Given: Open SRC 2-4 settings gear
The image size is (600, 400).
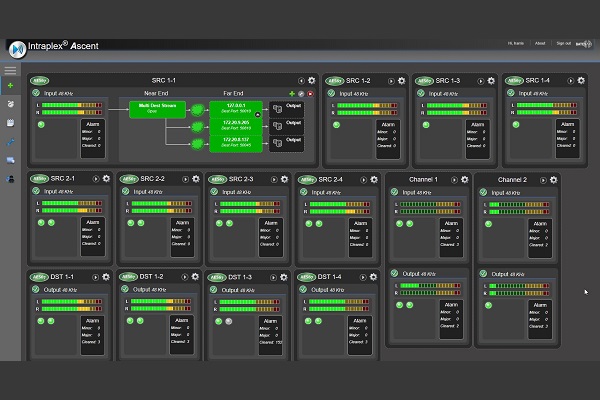Looking at the screenshot, I should click(x=374, y=179).
